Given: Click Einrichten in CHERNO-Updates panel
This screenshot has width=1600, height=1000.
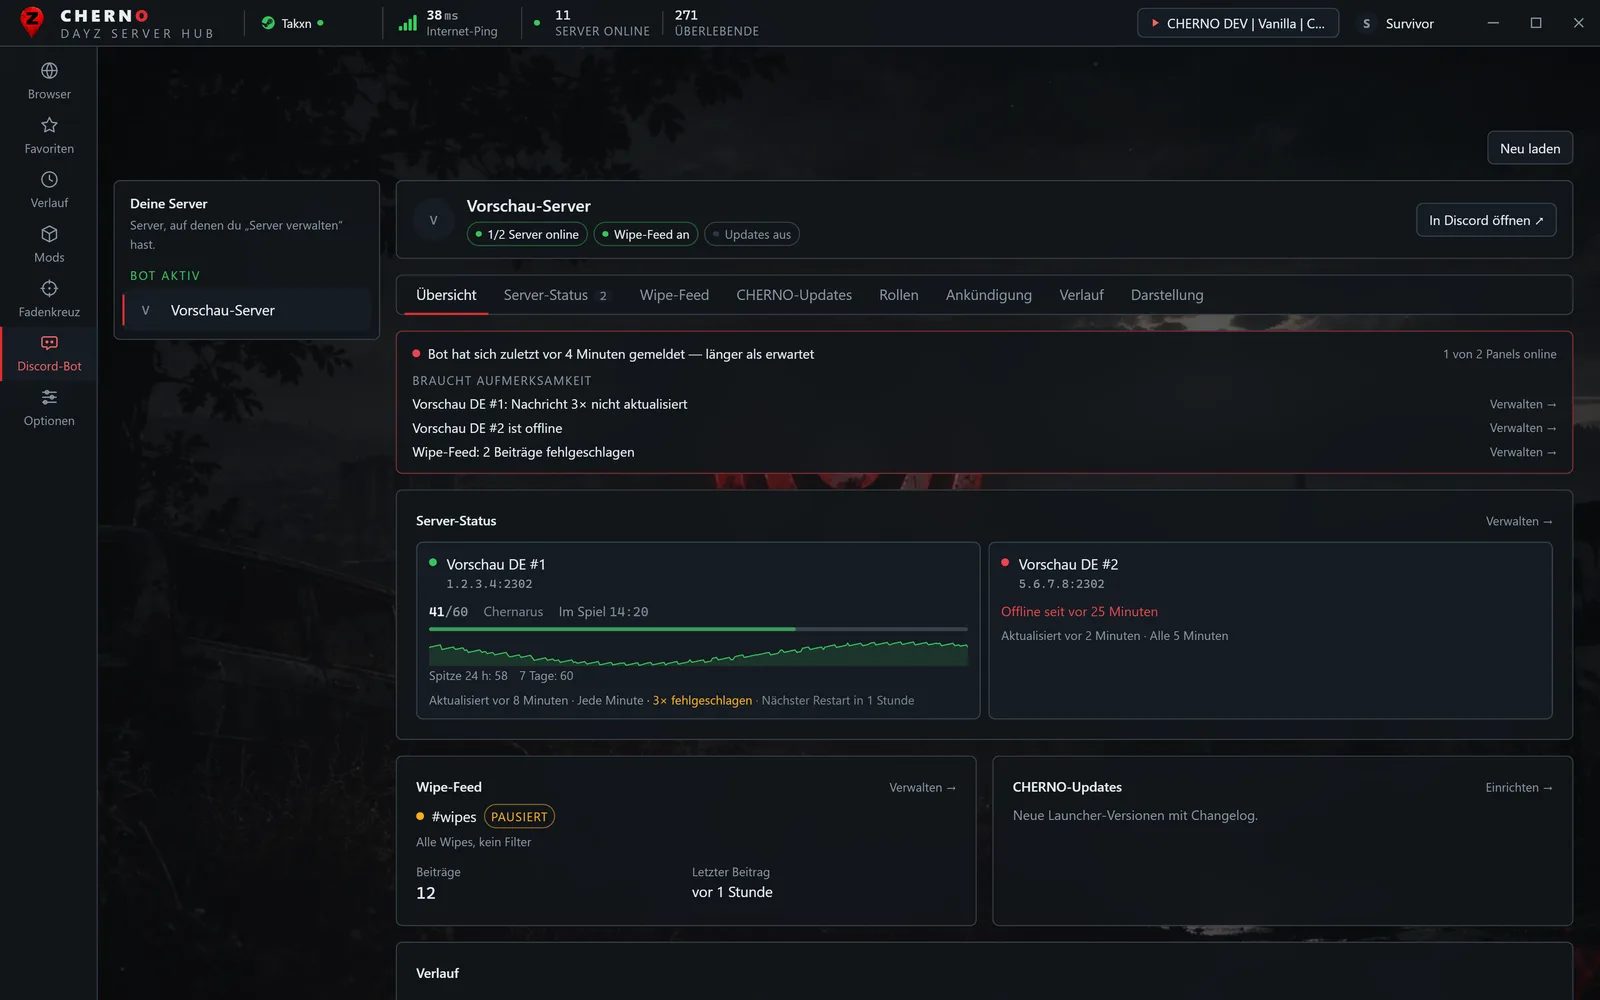Looking at the screenshot, I should click(x=1519, y=787).
